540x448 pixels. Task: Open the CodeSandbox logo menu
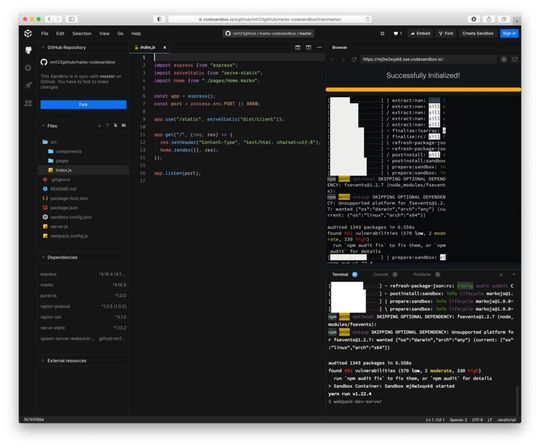point(28,33)
